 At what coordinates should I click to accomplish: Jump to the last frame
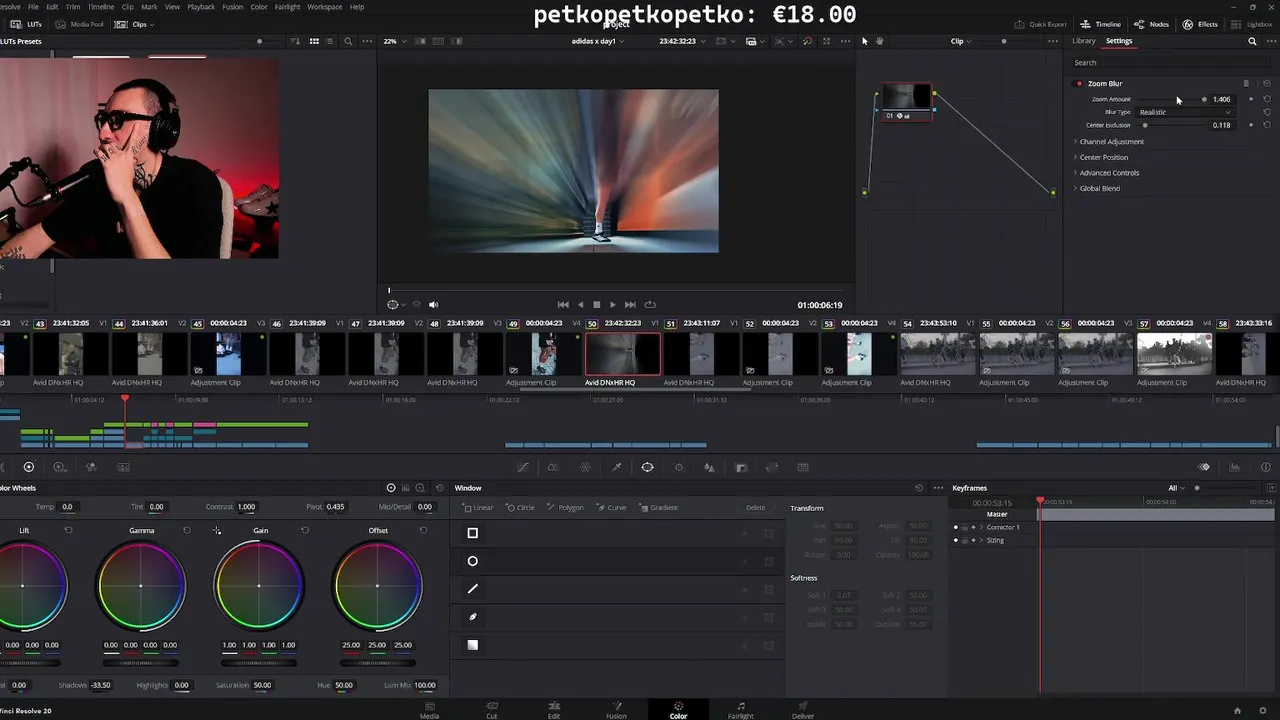point(630,304)
